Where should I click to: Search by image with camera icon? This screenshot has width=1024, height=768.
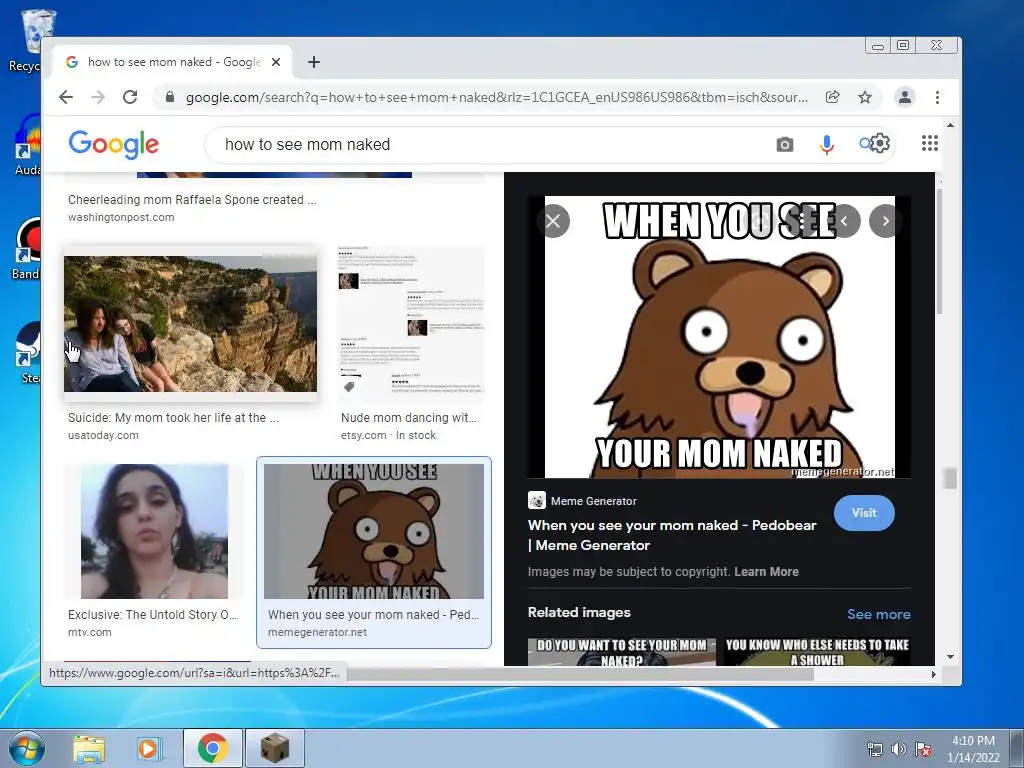[x=785, y=144]
